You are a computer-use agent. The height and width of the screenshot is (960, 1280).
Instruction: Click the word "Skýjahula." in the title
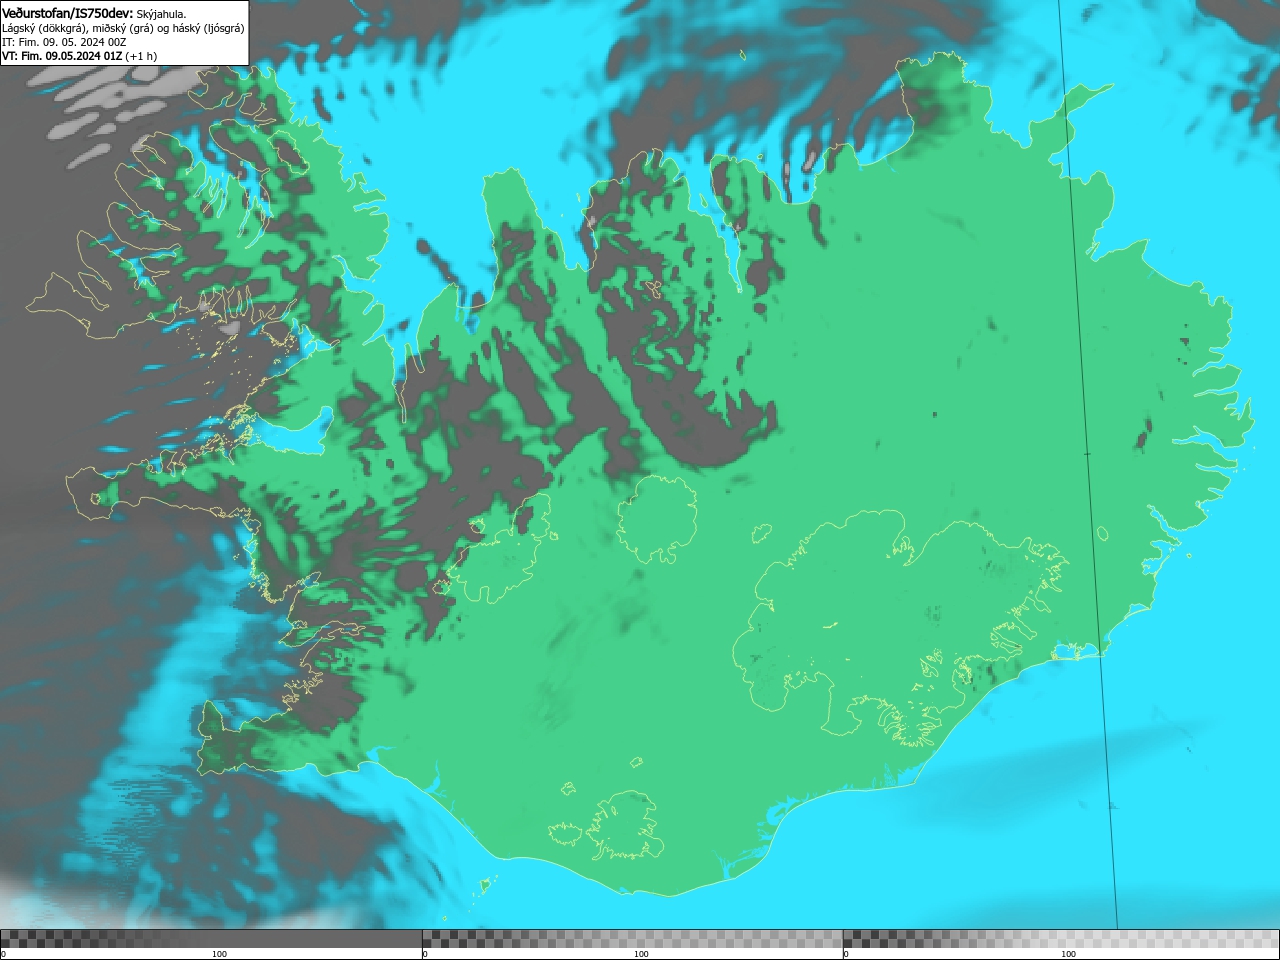[161, 14]
